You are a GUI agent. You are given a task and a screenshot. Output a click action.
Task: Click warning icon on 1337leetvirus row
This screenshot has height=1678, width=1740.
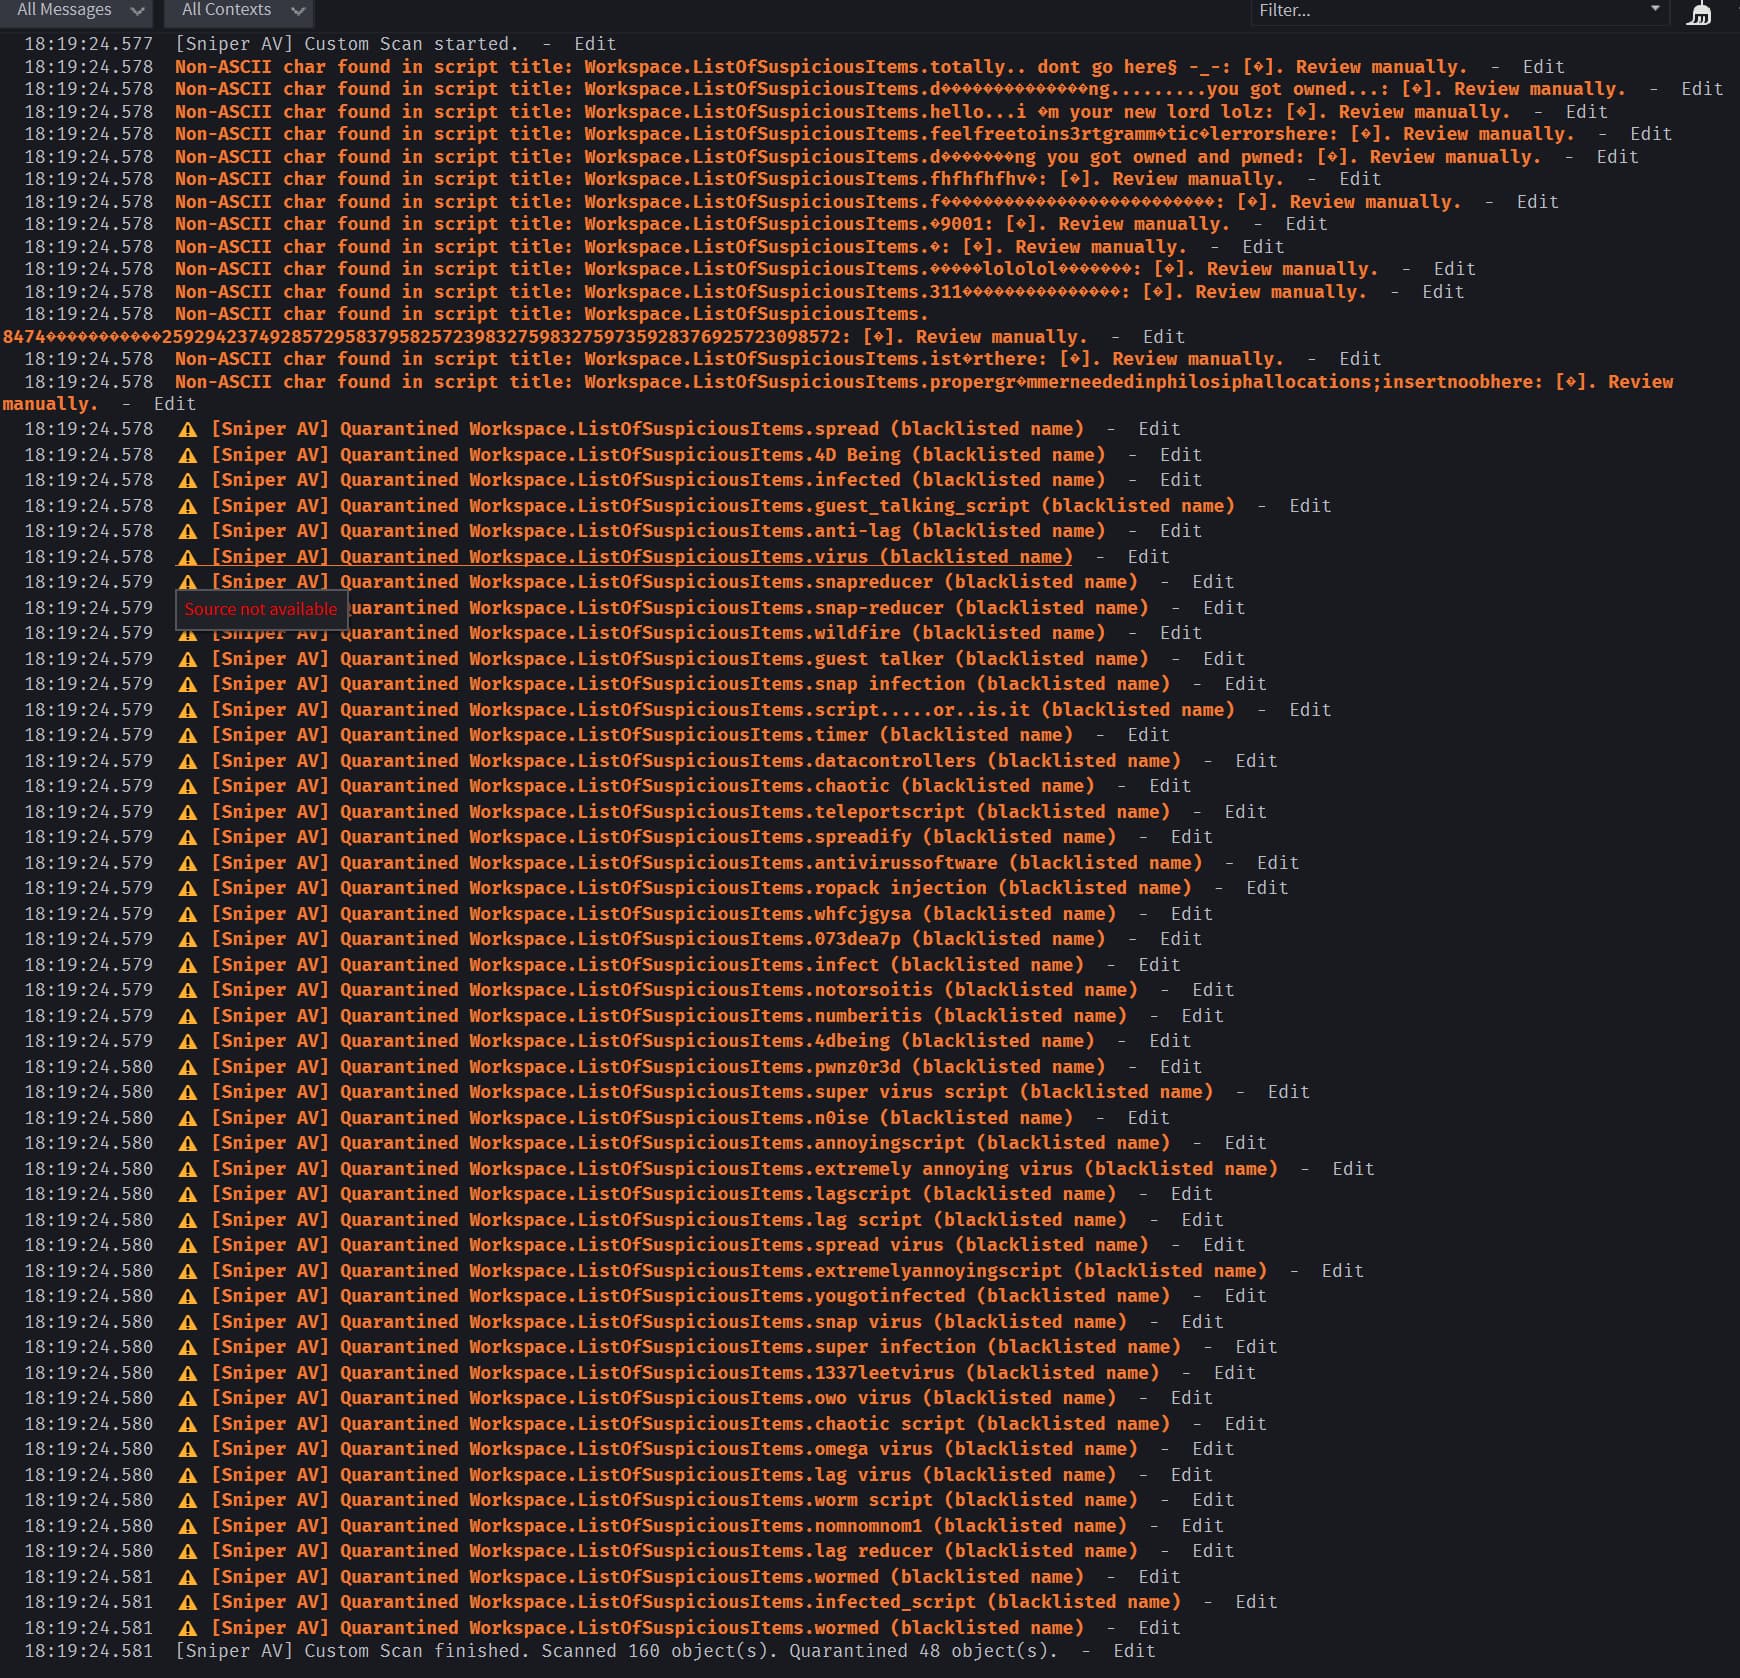(x=188, y=1374)
